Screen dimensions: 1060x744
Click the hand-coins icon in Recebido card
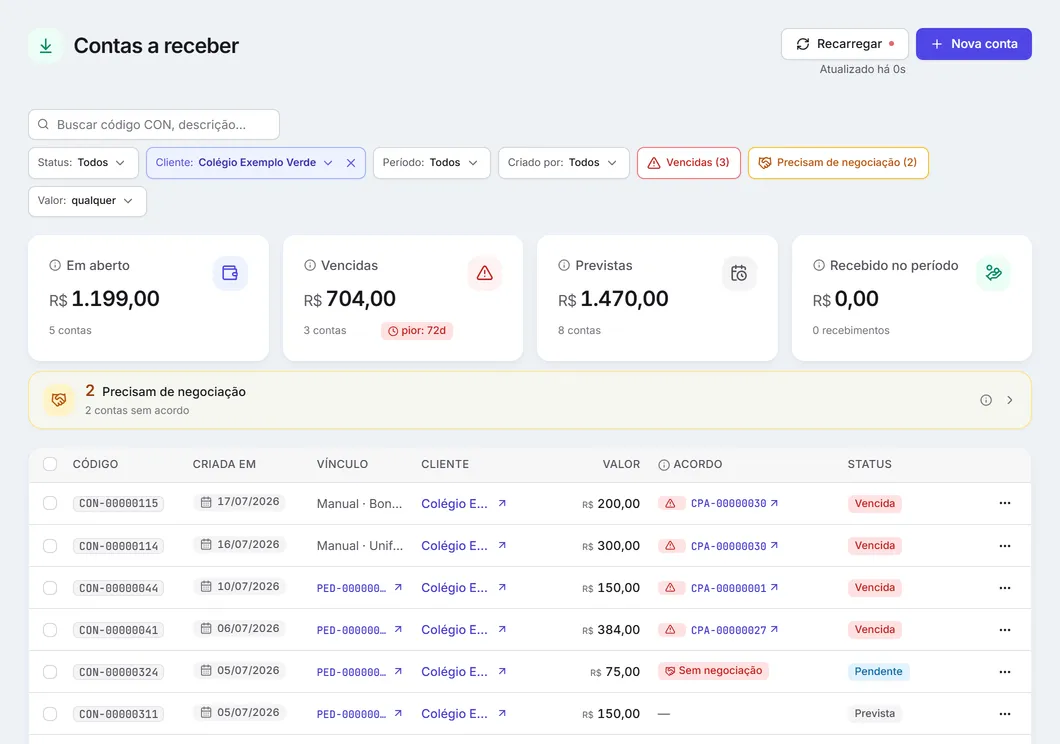click(x=993, y=273)
